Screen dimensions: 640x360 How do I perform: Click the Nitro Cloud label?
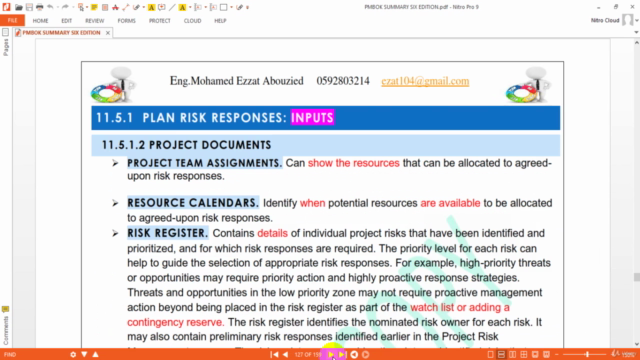pos(605,20)
